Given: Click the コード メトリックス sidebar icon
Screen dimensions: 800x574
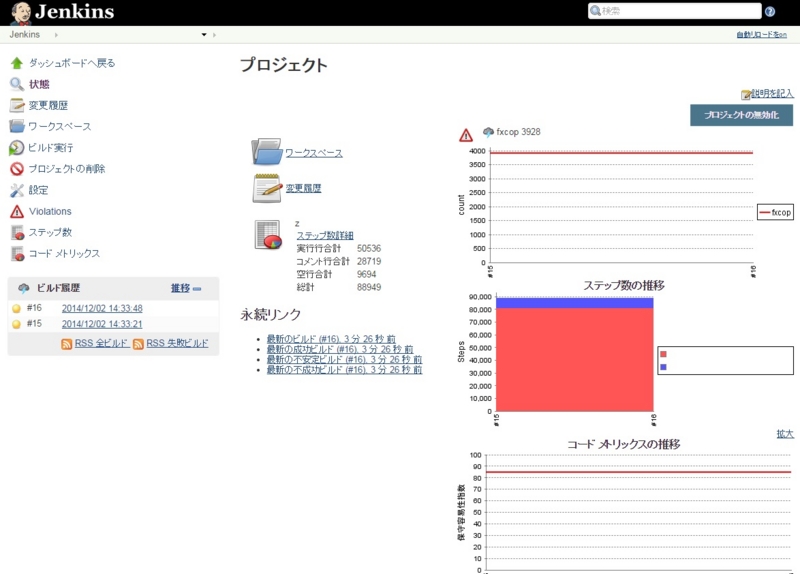Looking at the screenshot, I should tap(17, 254).
